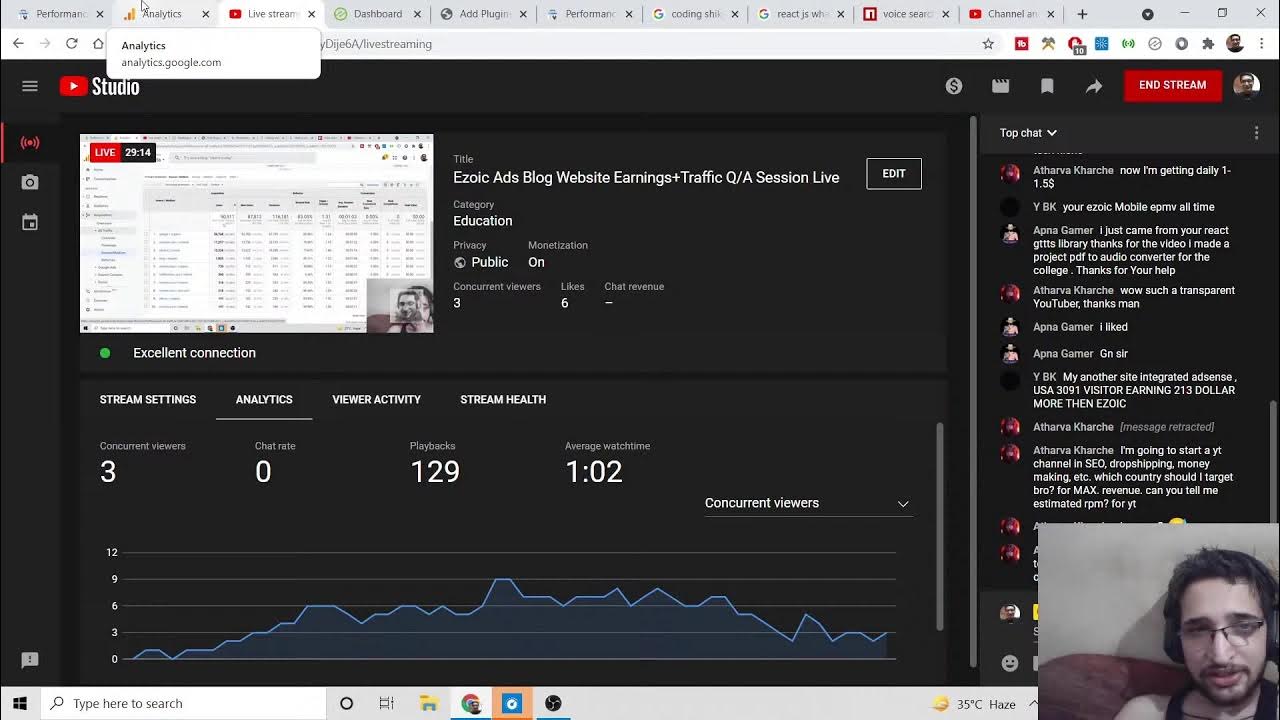Select the Stream icon in left sidebar
Image resolution: width=1280 pixels, height=720 pixels.
(30, 142)
